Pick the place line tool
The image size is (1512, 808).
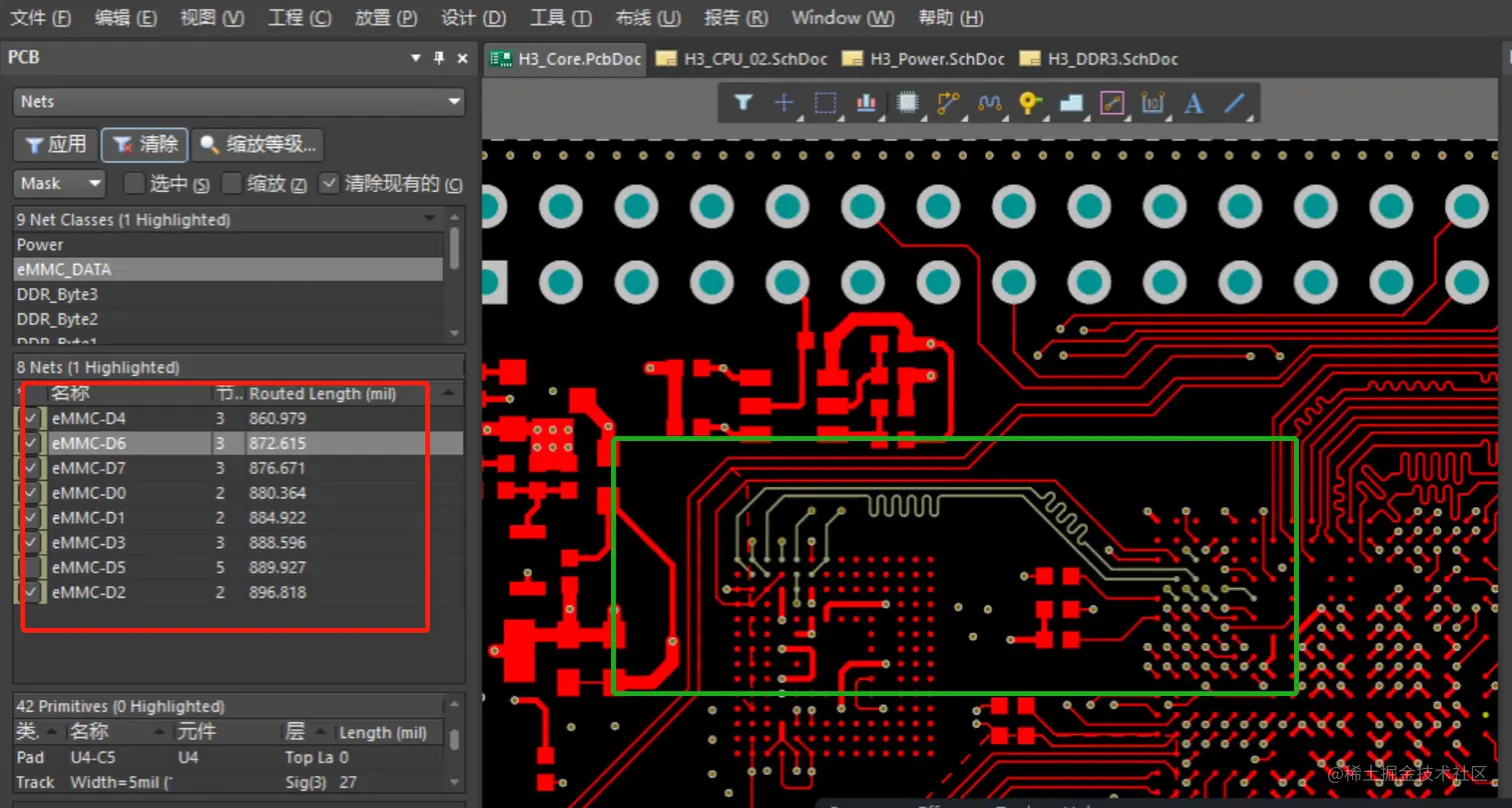1235,102
